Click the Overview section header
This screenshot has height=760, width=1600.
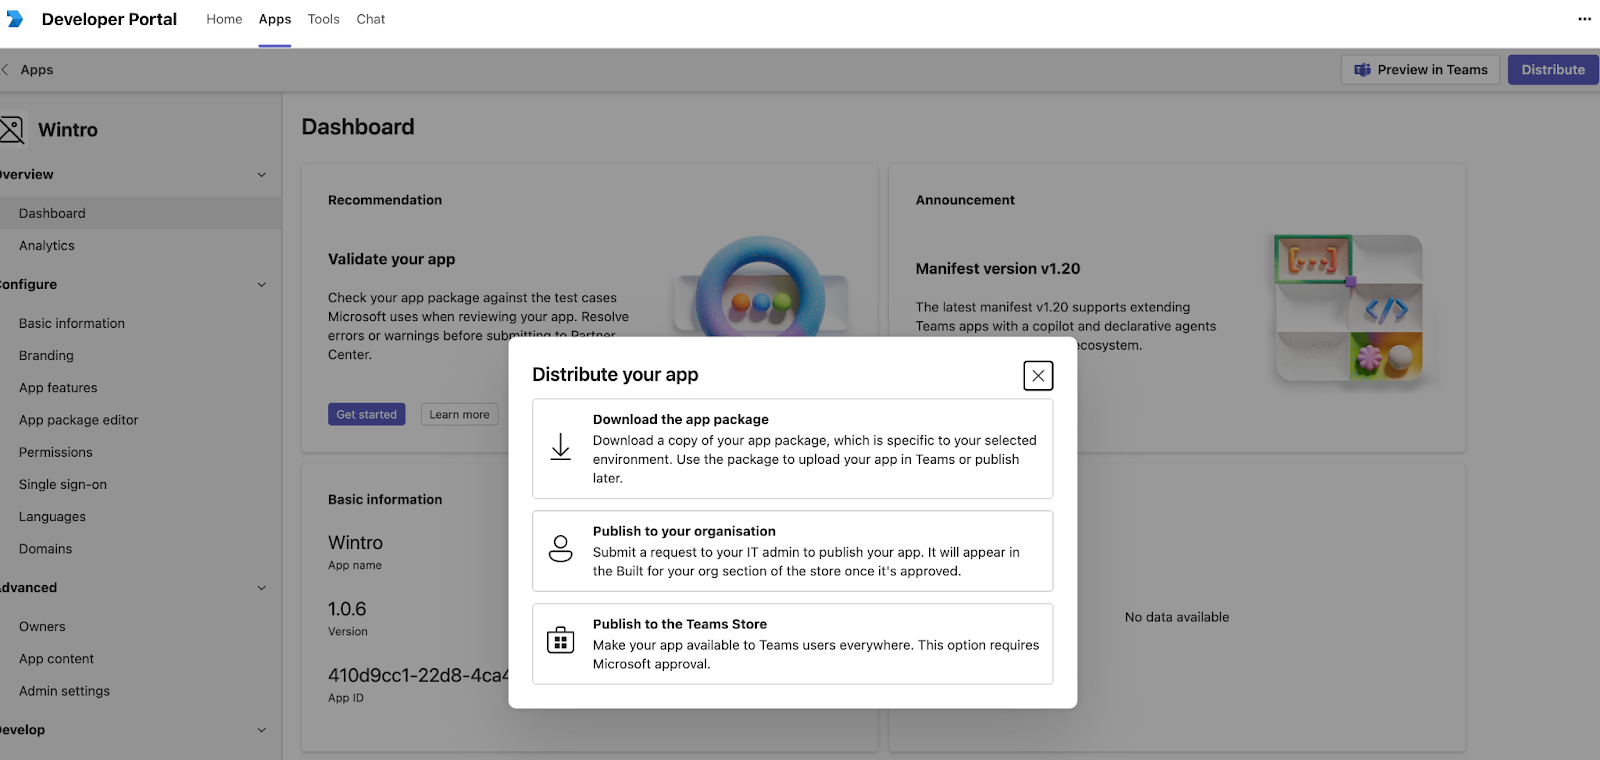[x=27, y=175]
